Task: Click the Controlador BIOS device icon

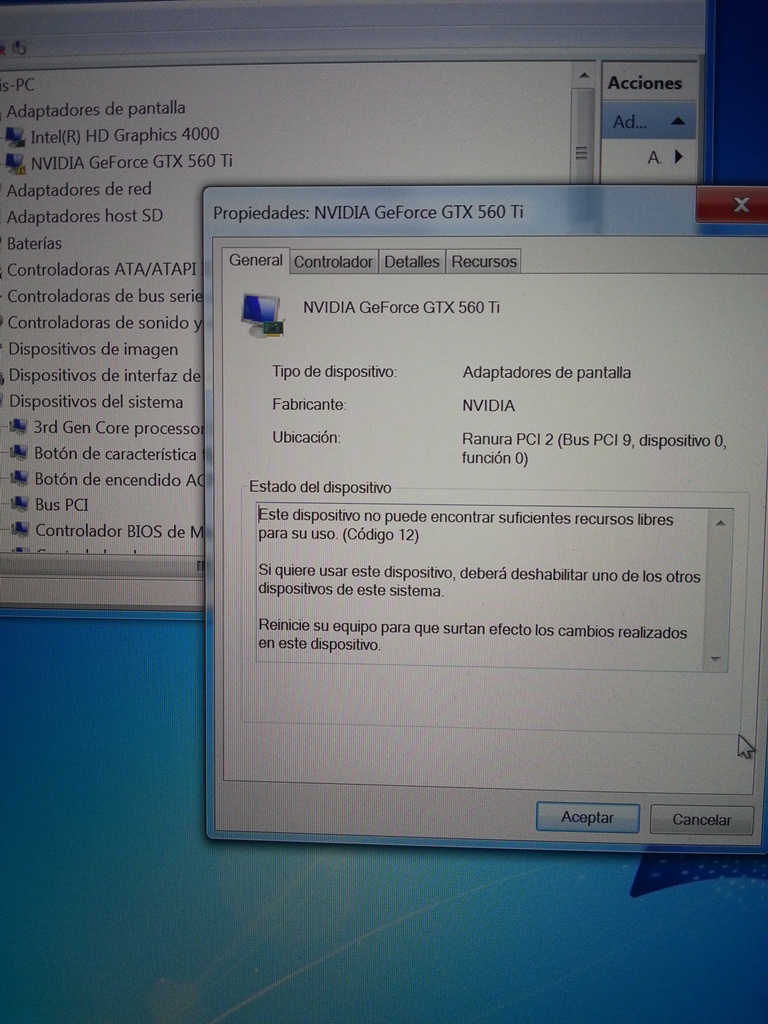Action: point(20,529)
